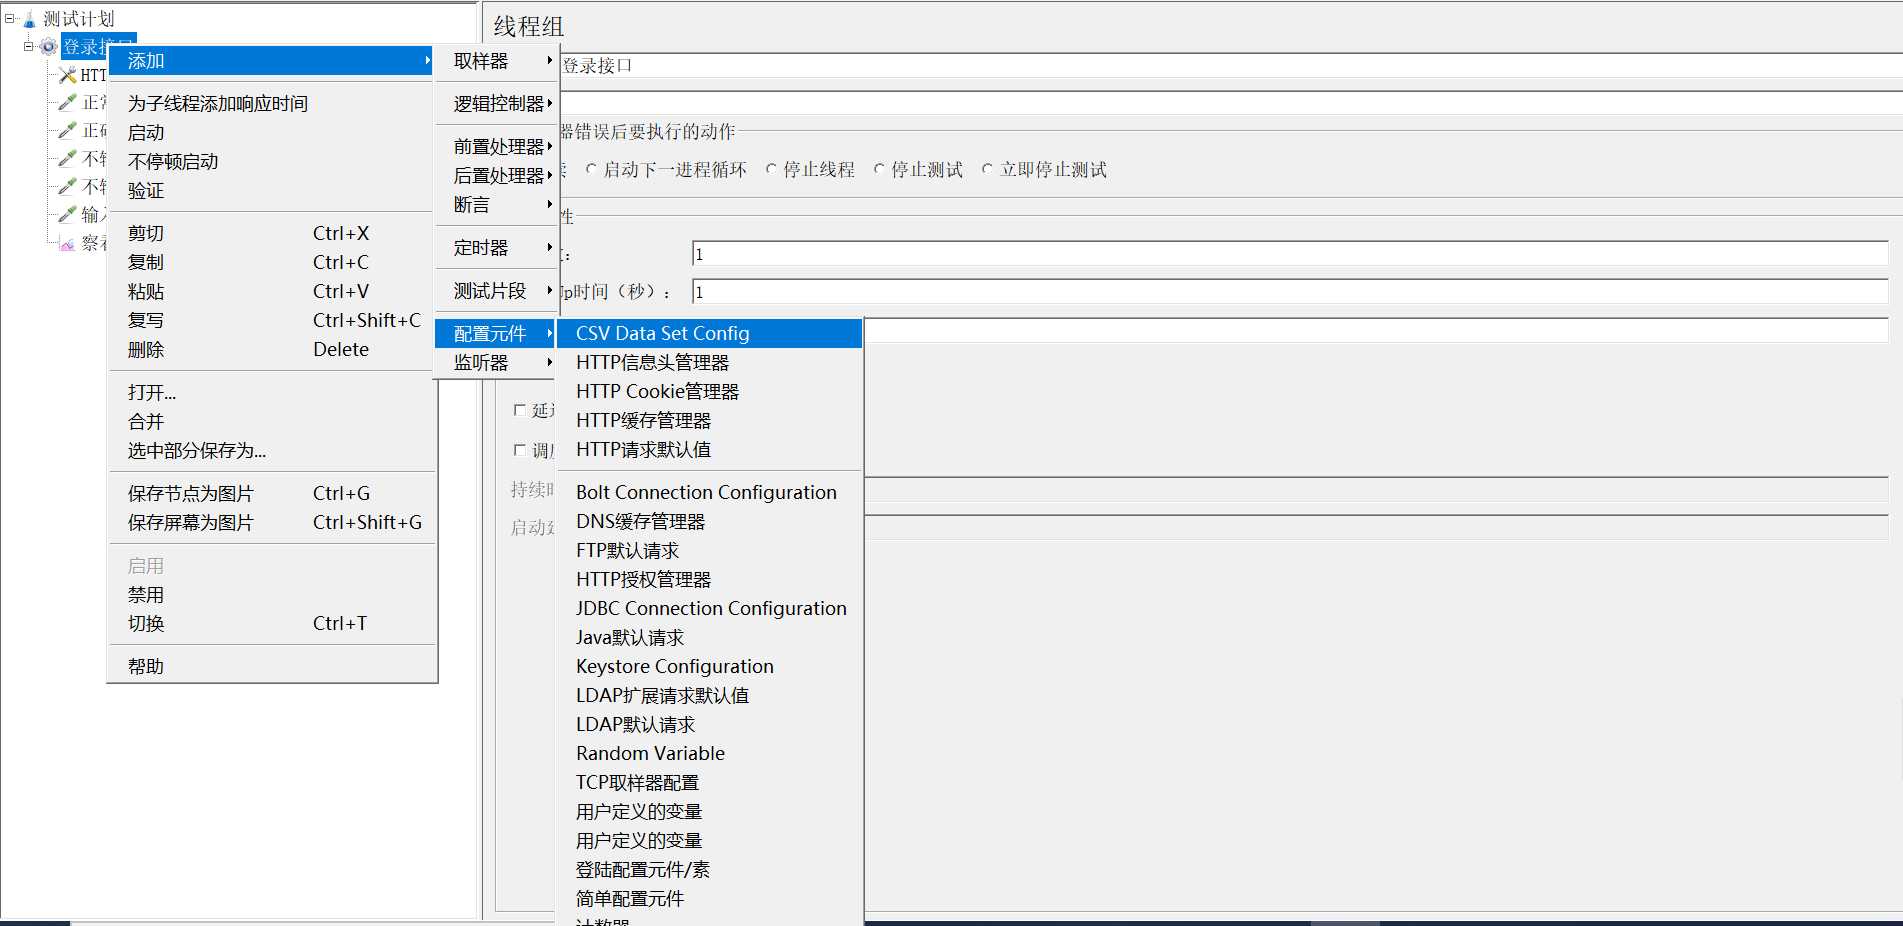This screenshot has width=1903, height=926.
Task: Open the 前置处理器 submenu
Action: 497,146
